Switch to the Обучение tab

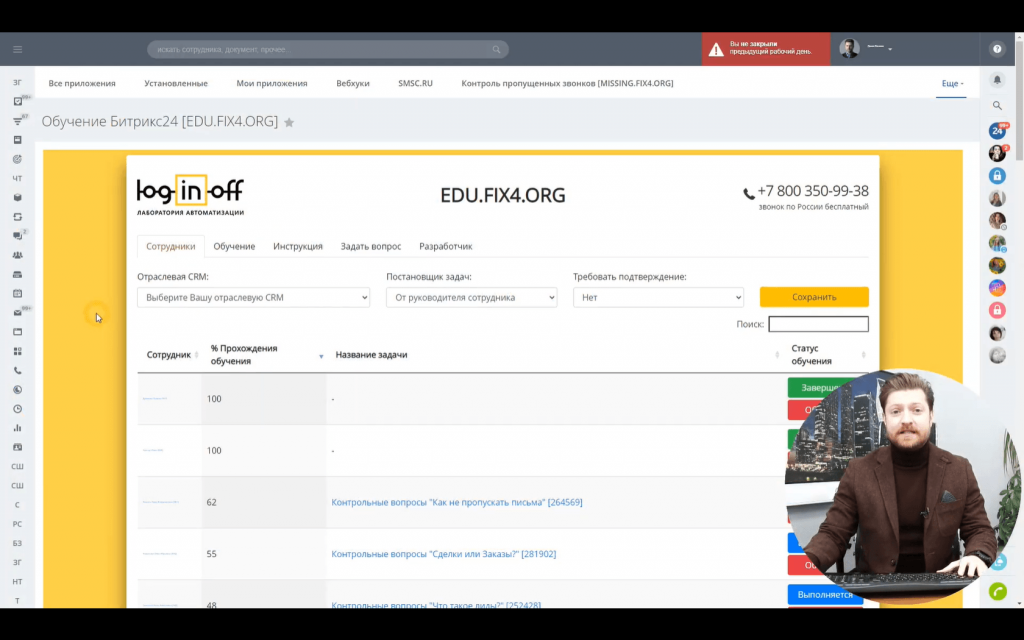(x=234, y=246)
